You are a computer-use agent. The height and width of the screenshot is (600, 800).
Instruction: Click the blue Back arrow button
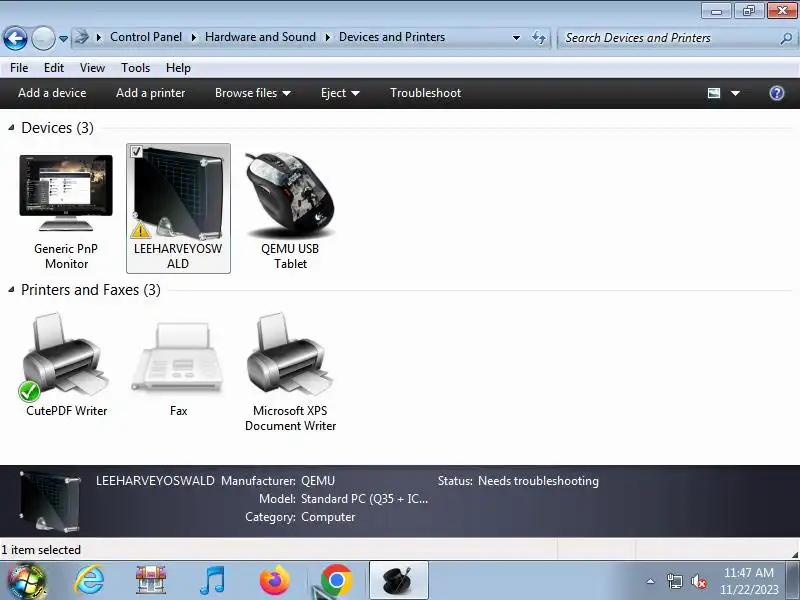click(x=15, y=38)
